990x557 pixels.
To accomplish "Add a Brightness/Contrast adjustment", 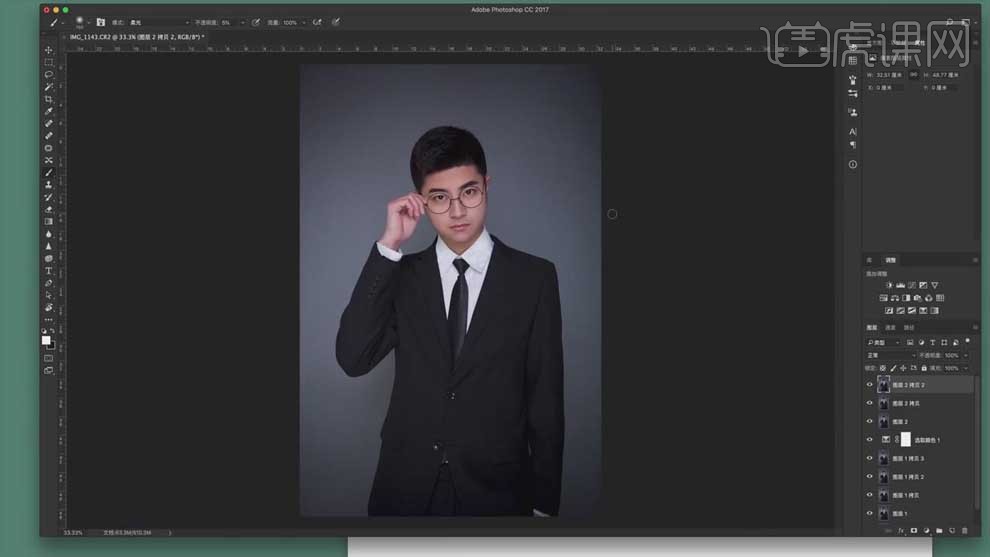I will (x=889, y=285).
